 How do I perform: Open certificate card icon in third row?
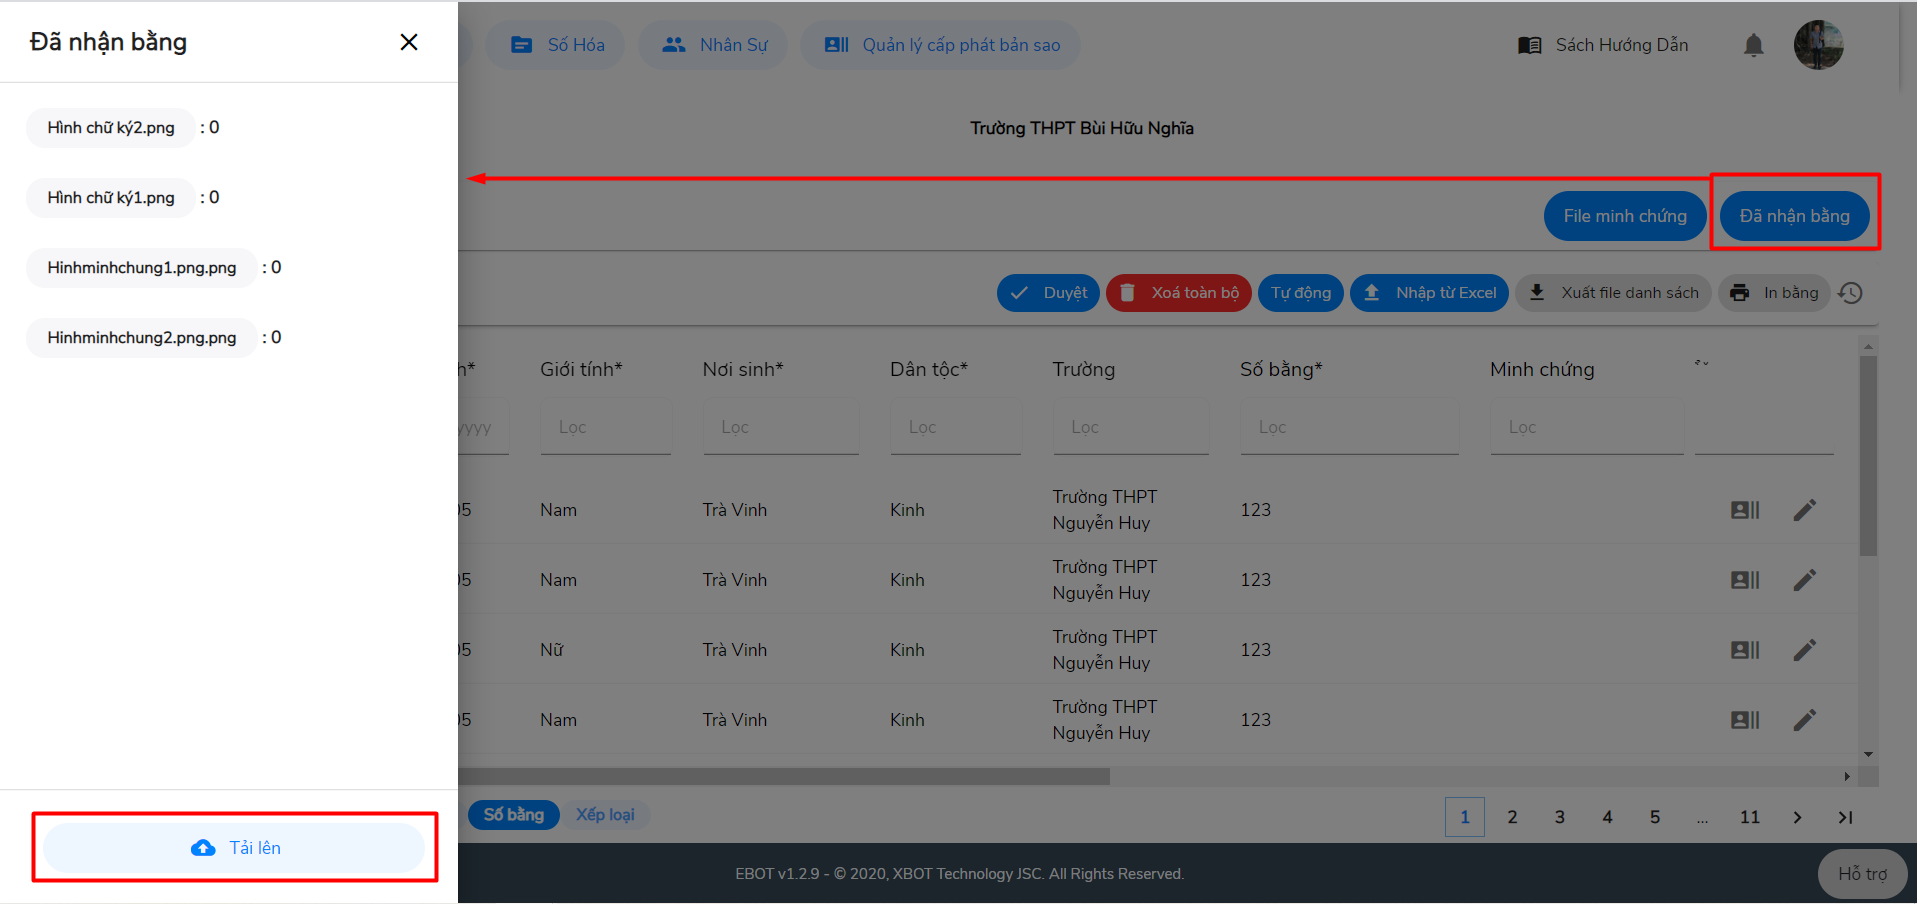pos(1745,650)
